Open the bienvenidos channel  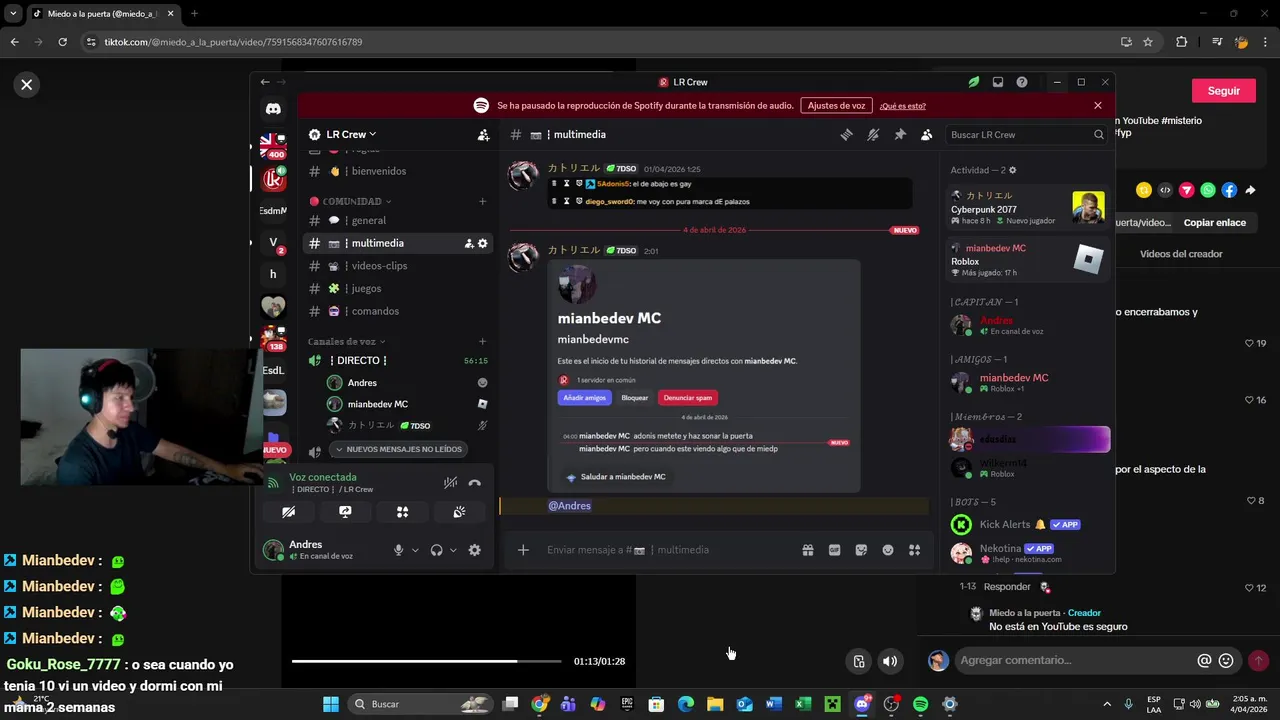click(x=398, y=171)
